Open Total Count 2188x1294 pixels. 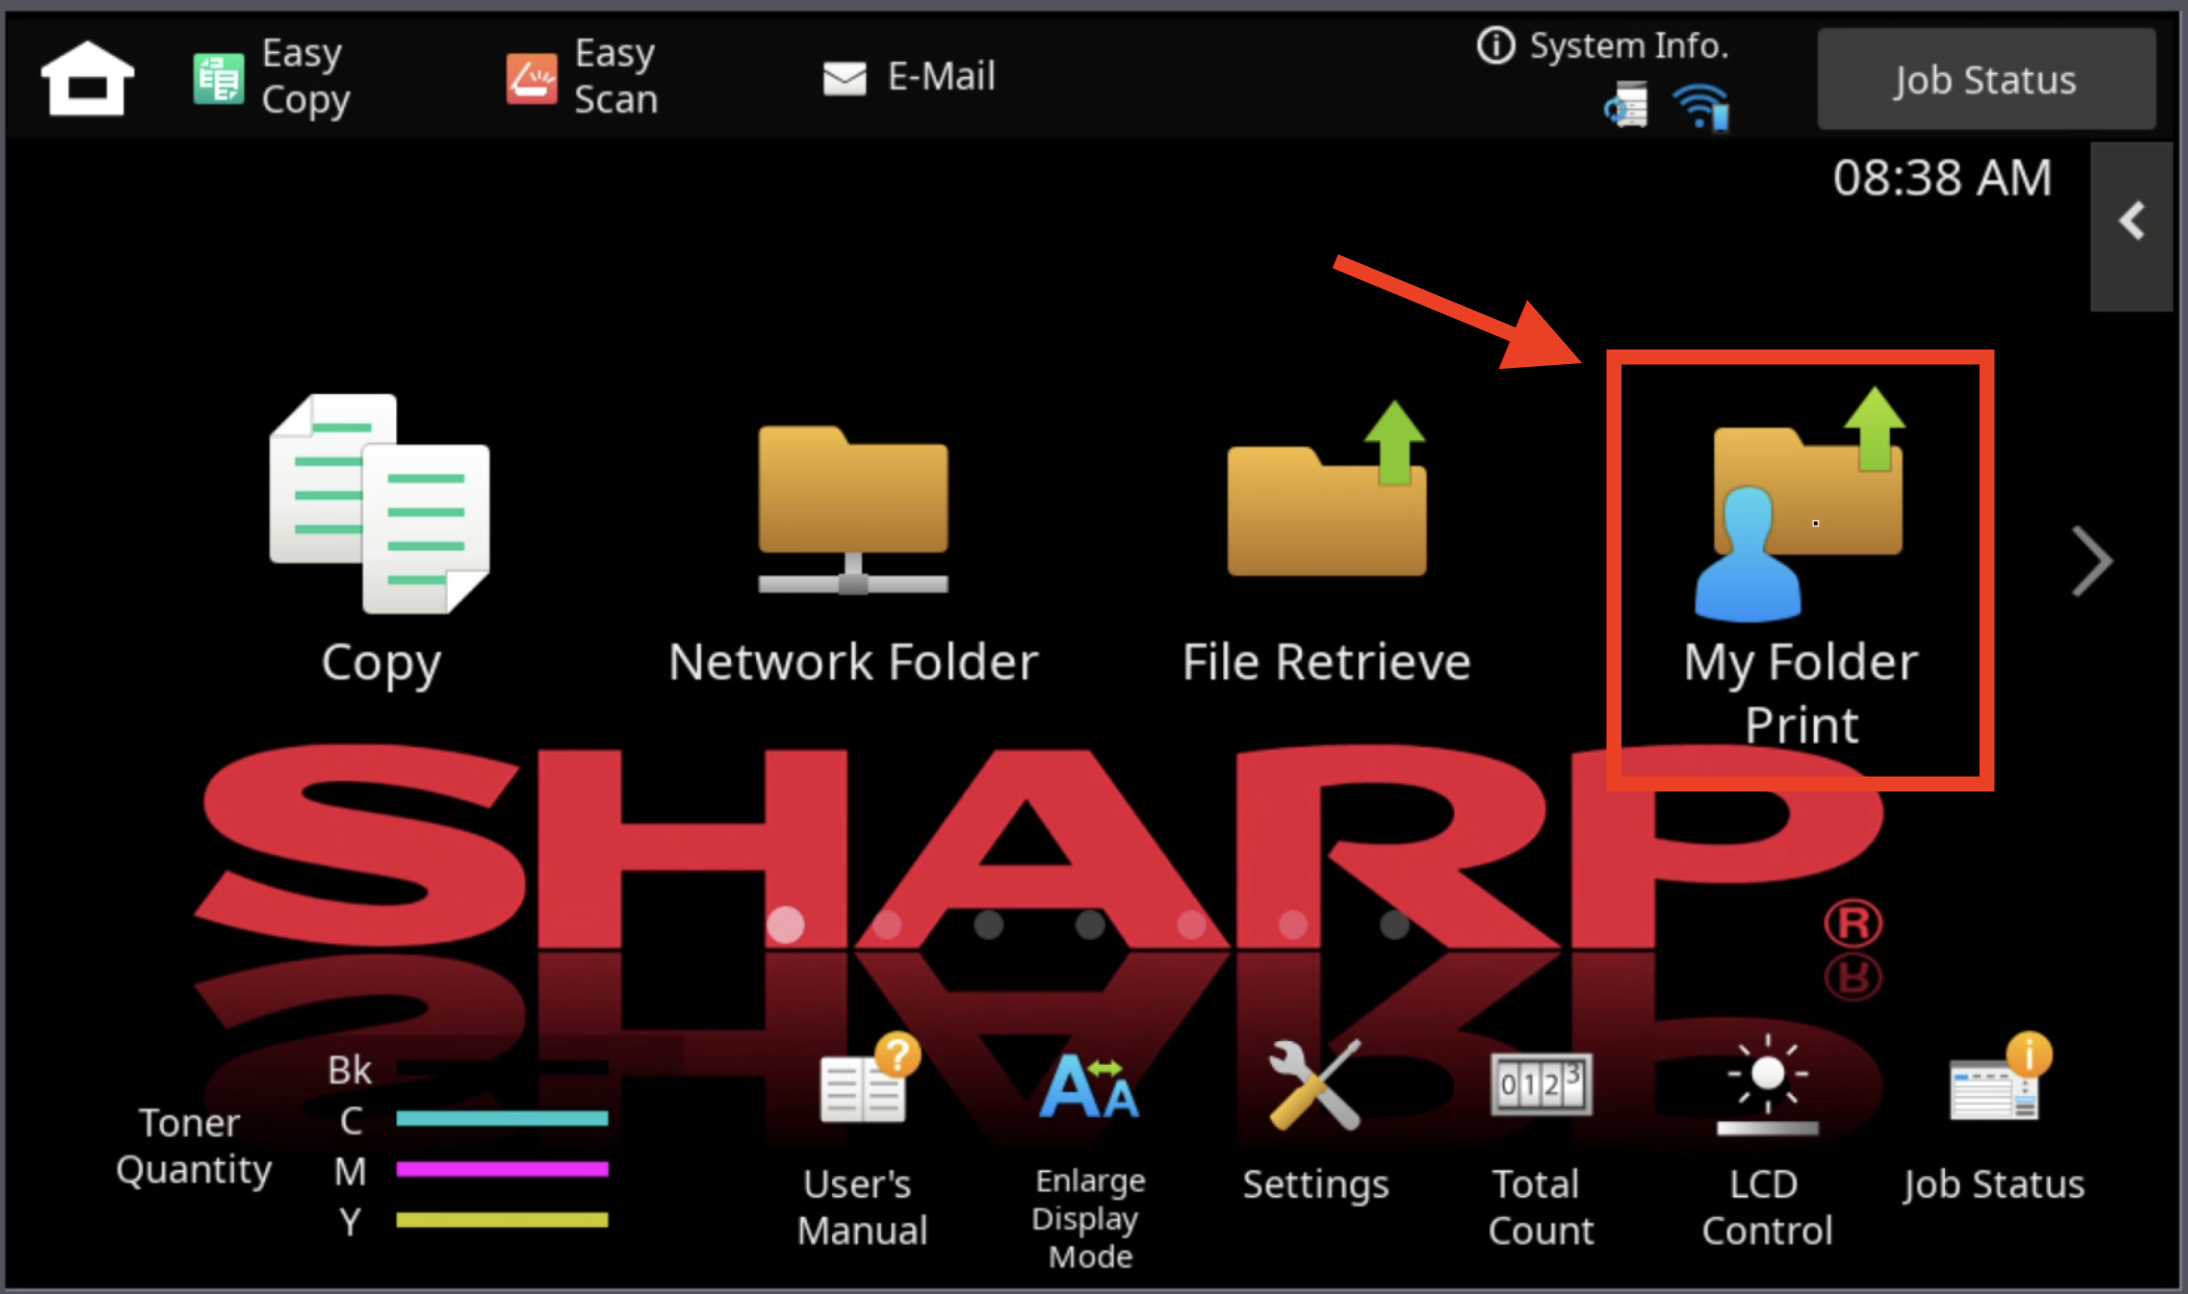pyautogui.click(x=1540, y=1150)
